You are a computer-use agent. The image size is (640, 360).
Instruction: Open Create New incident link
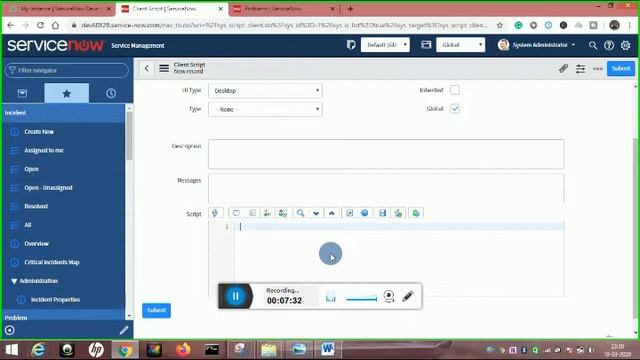pos(39,132)
